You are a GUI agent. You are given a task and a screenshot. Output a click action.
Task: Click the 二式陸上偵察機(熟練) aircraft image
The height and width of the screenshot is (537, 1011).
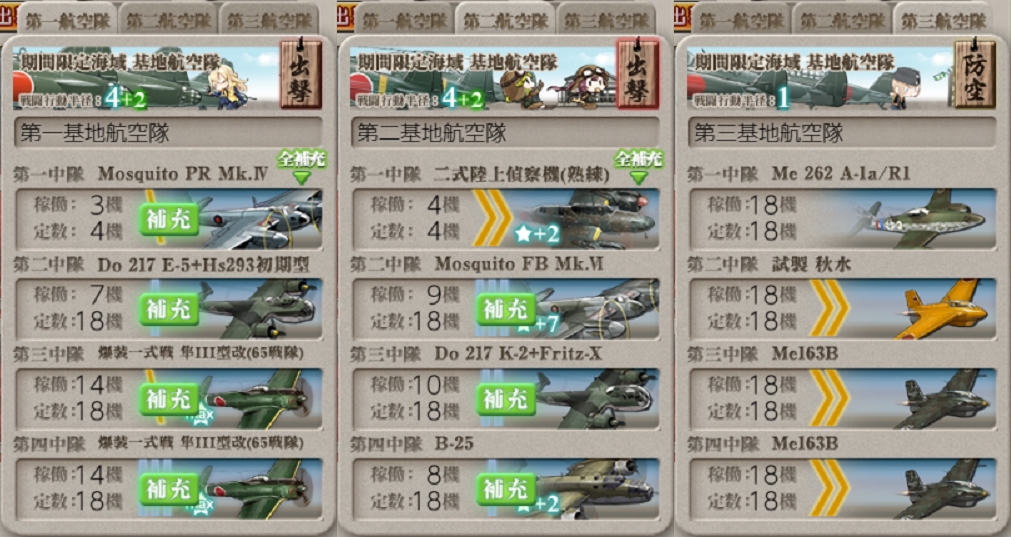pyautogui.click(x=590, y=219)
